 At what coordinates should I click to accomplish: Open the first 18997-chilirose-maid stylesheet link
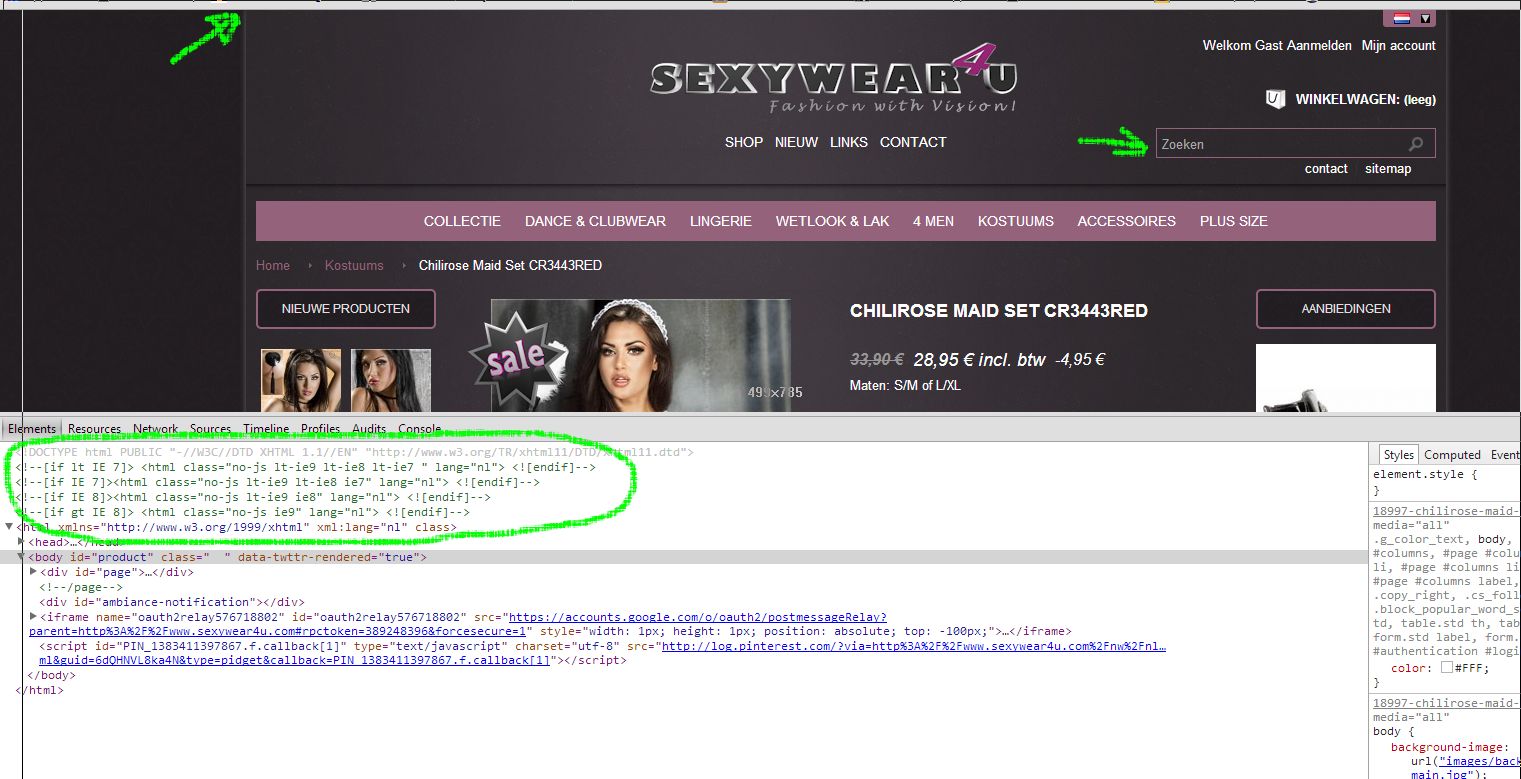[x=1446, y=513]
